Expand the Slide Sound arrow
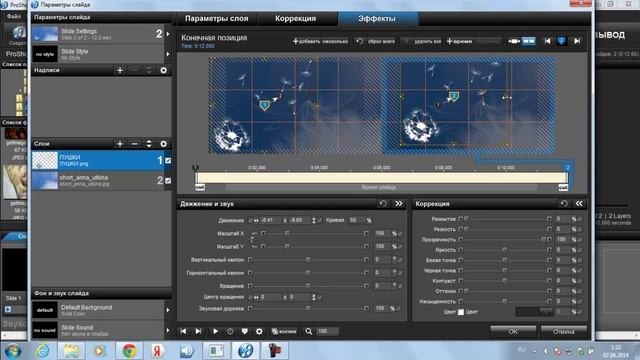The image size is (640, 360). 168,330
